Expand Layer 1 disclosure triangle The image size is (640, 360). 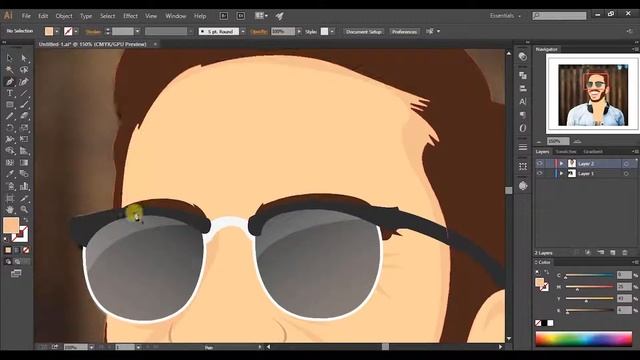(562, 173)
